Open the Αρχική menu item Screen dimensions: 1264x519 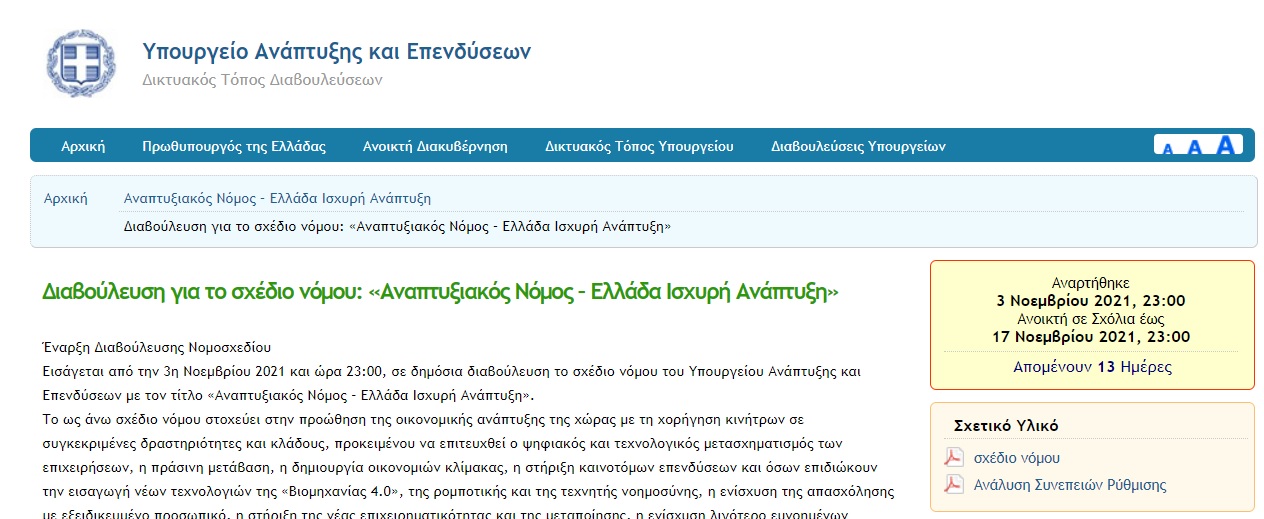pos(83,146)
